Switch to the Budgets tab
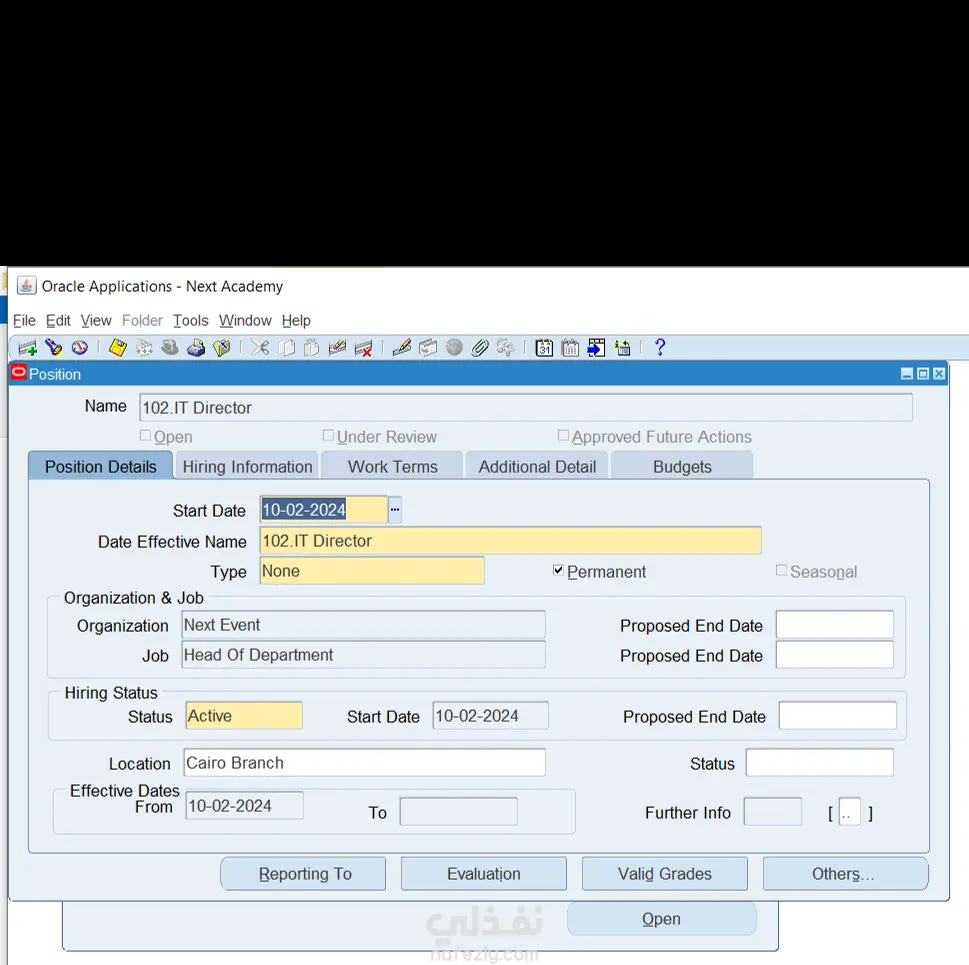Image resolution: width=969 pixels, height=965 pixels. coord(682,466)
